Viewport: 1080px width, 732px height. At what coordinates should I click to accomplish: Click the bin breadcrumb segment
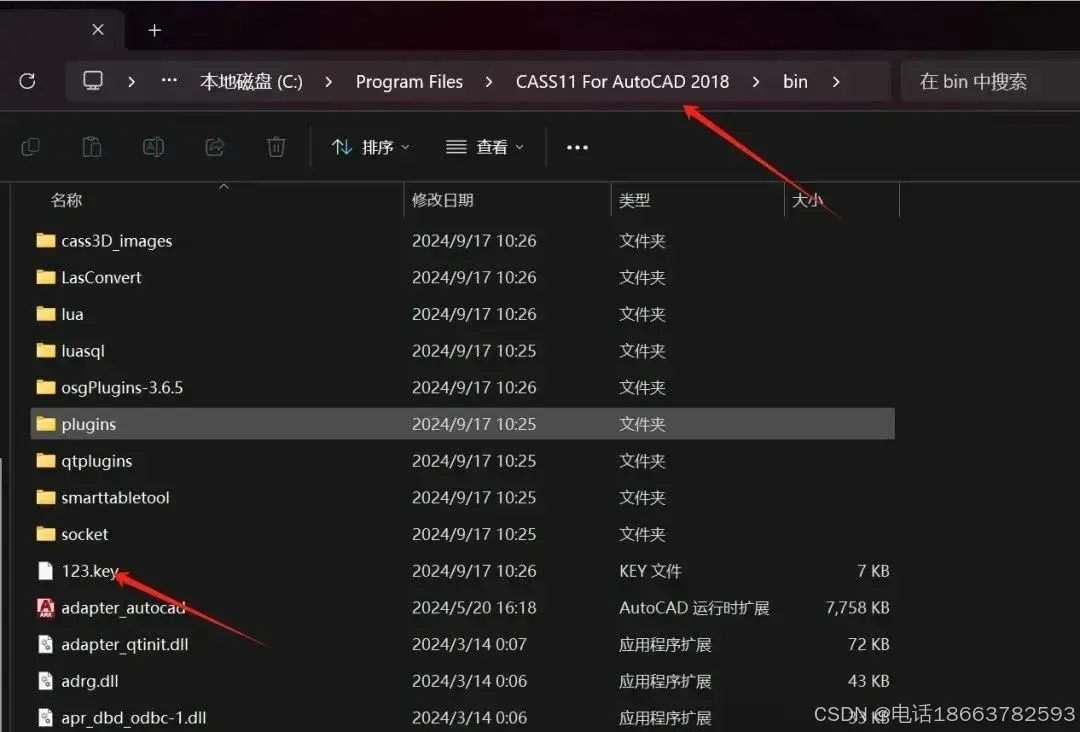(795, 82)
